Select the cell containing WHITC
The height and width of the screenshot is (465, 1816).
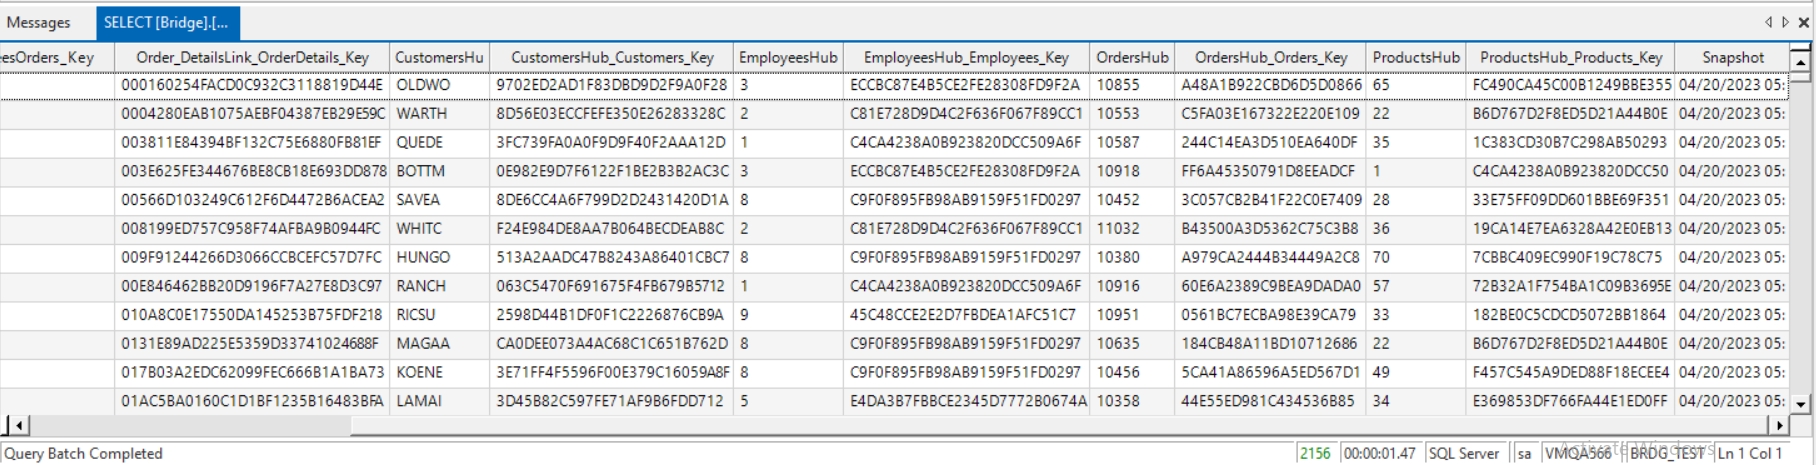click(439, 228)
